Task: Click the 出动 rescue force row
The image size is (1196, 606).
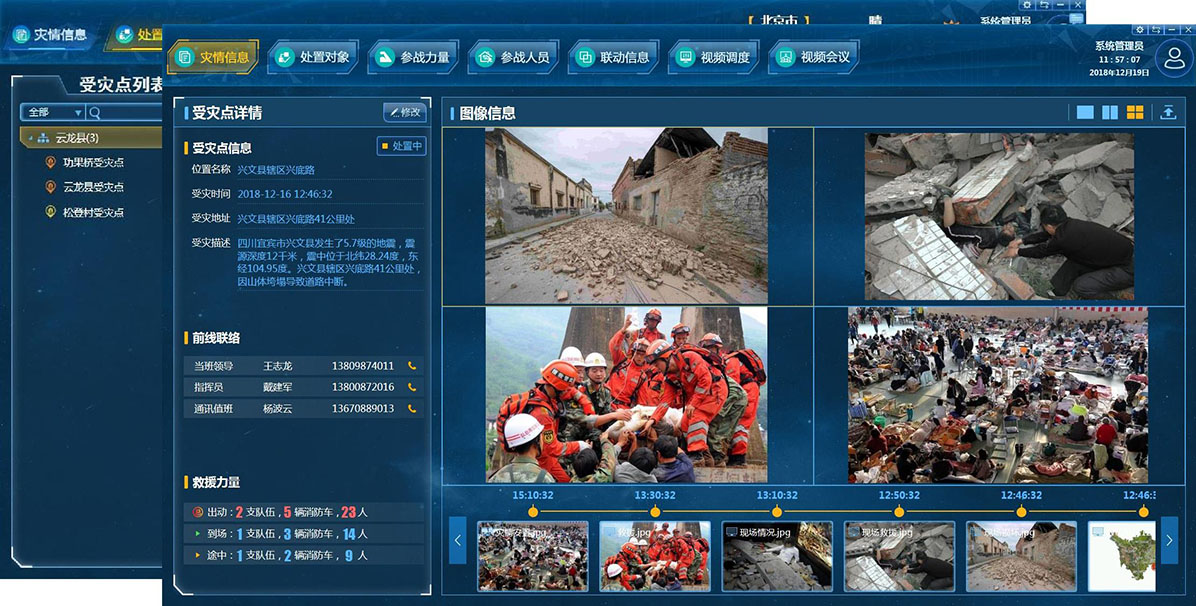Action: click(304, 512)
